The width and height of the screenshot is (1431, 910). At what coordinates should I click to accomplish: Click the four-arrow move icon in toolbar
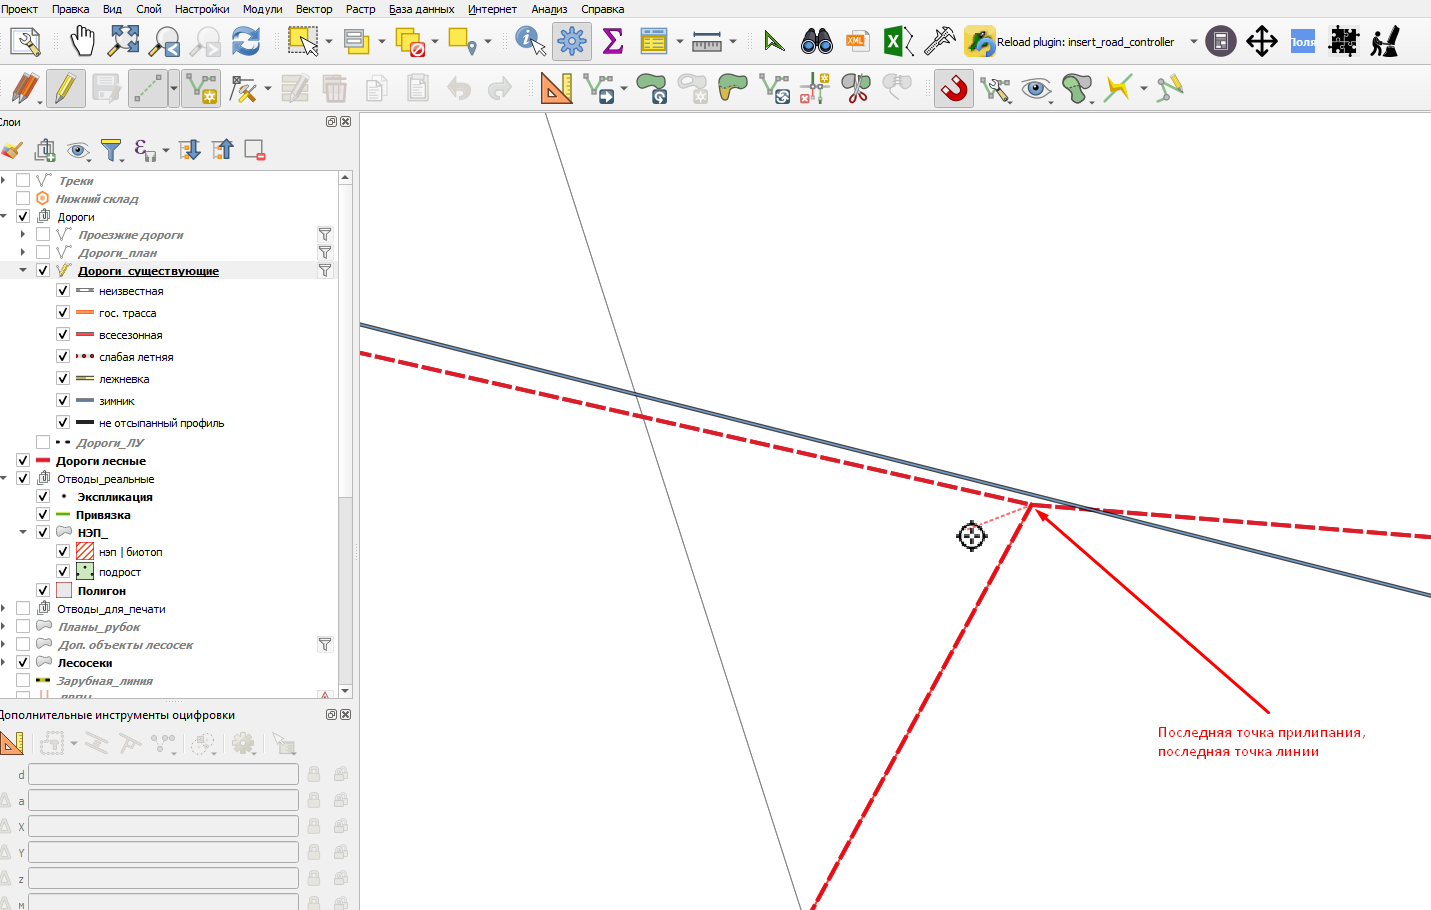click(x=1262, y=41)
